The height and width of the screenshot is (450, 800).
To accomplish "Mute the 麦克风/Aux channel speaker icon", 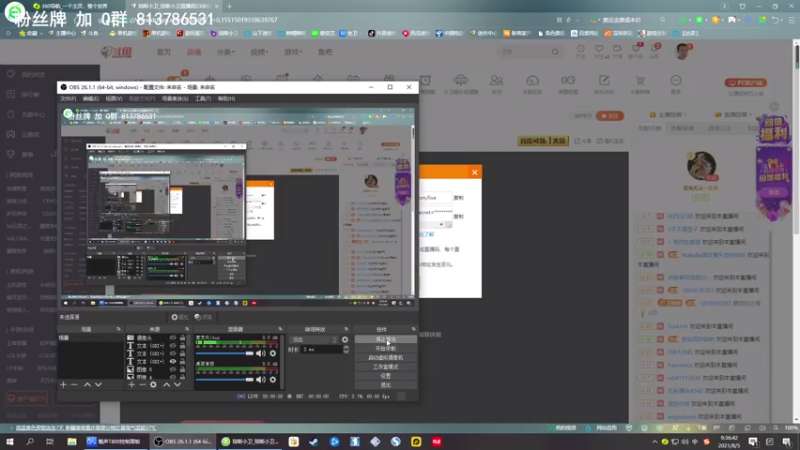I will (x=261, y=353).
